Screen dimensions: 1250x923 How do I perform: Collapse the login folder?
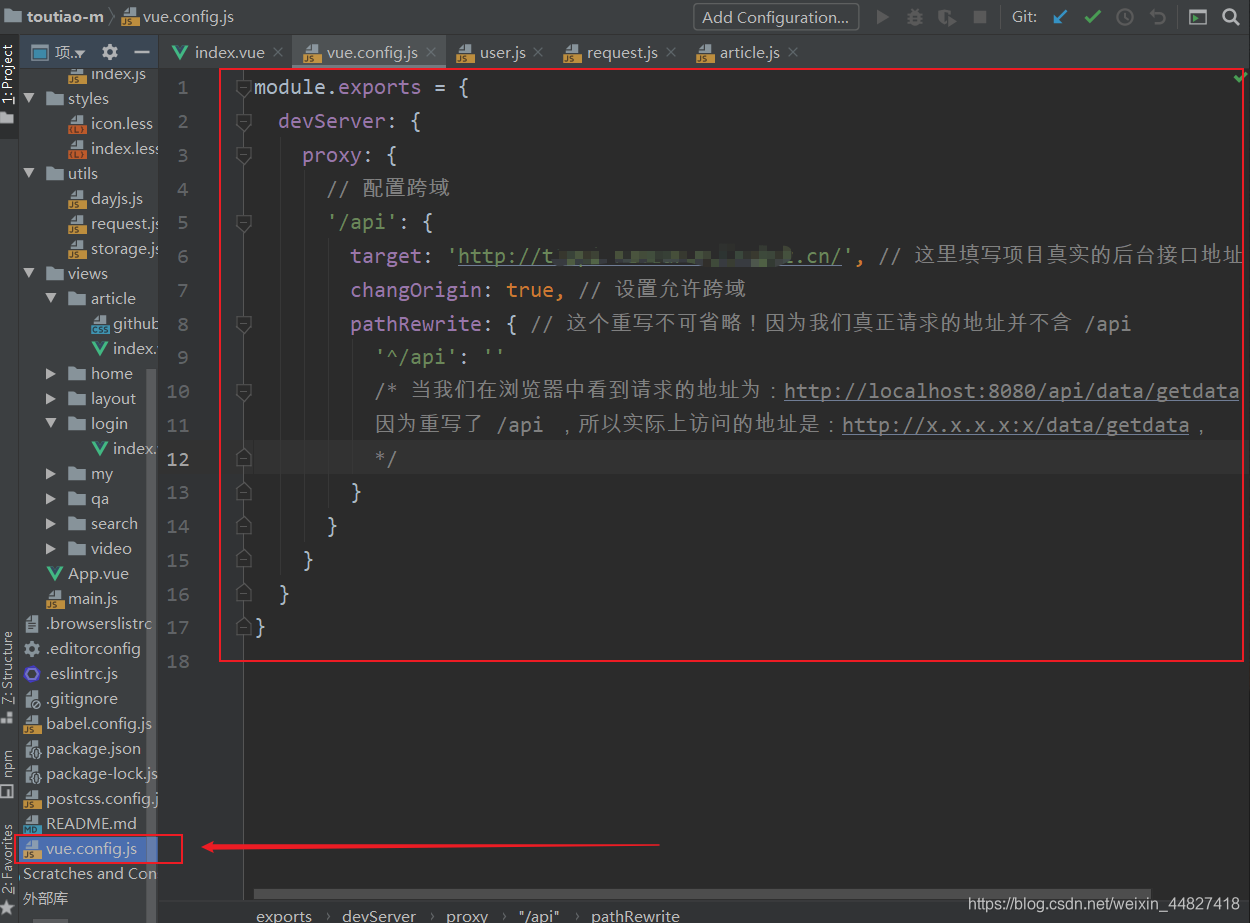51,423
